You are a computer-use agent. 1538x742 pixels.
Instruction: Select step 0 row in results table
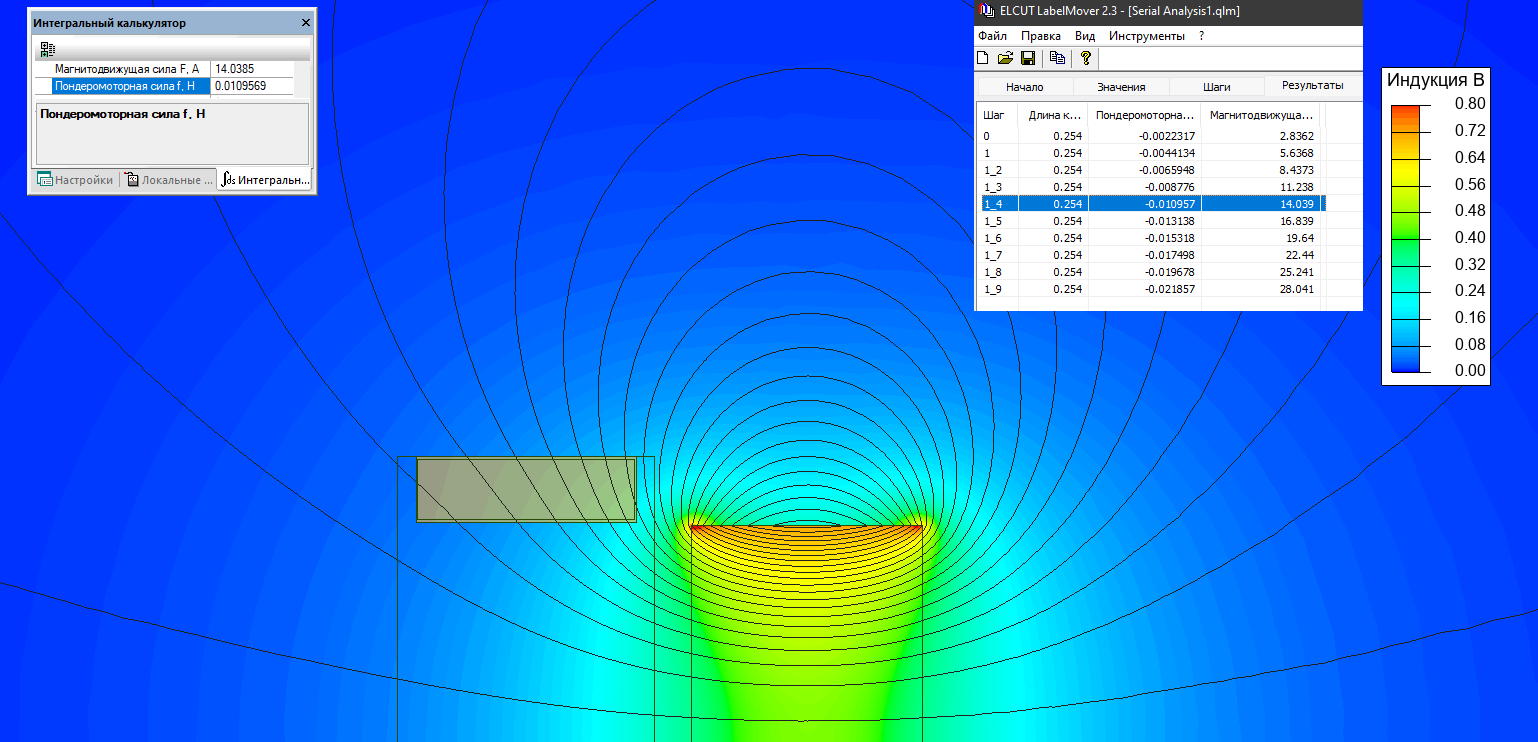click(1150, 136)
